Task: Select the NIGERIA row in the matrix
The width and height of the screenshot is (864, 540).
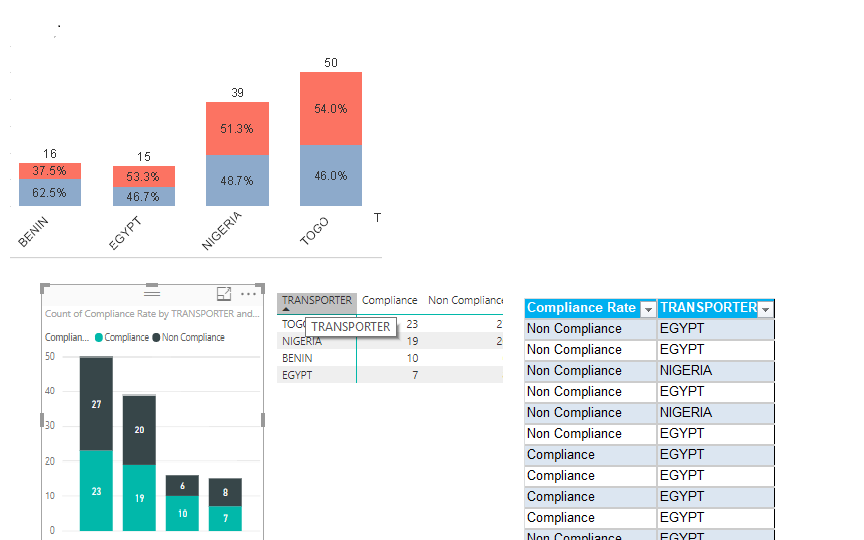Action: point(390,341)
